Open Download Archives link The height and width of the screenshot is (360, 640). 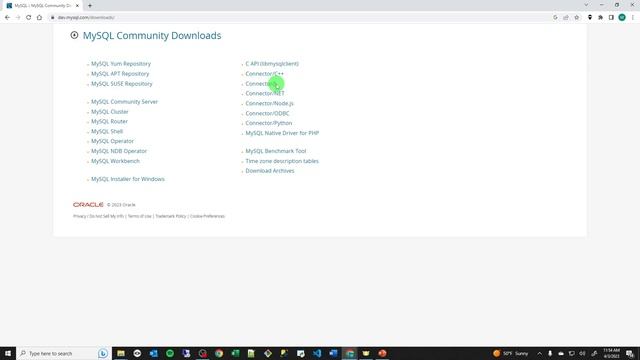click(270, 171)
